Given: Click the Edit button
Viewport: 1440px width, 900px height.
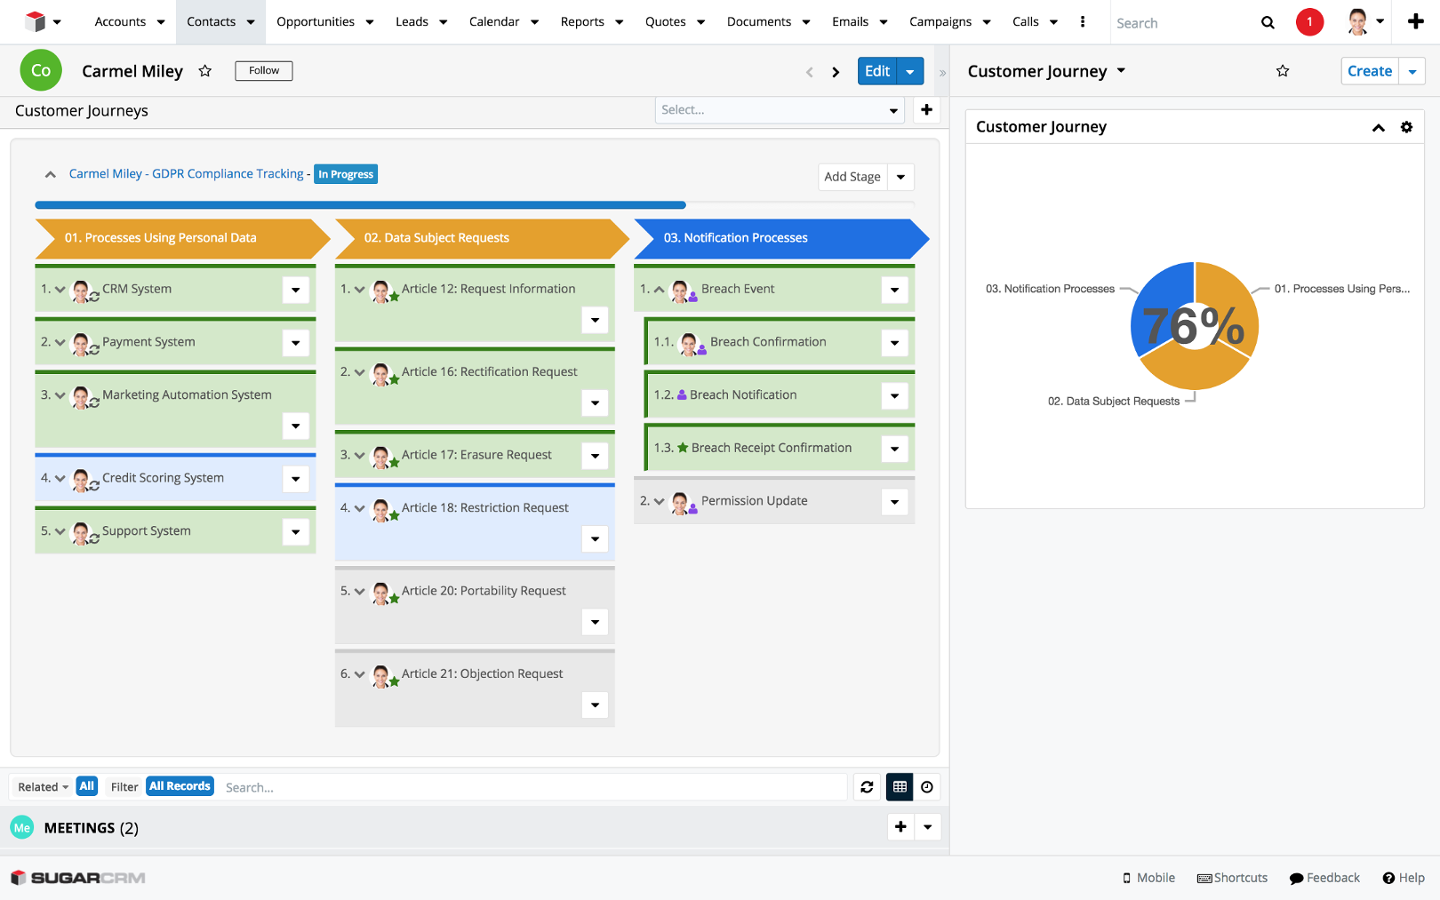Looking at the screenshot, I should click(x=877, y=71).
